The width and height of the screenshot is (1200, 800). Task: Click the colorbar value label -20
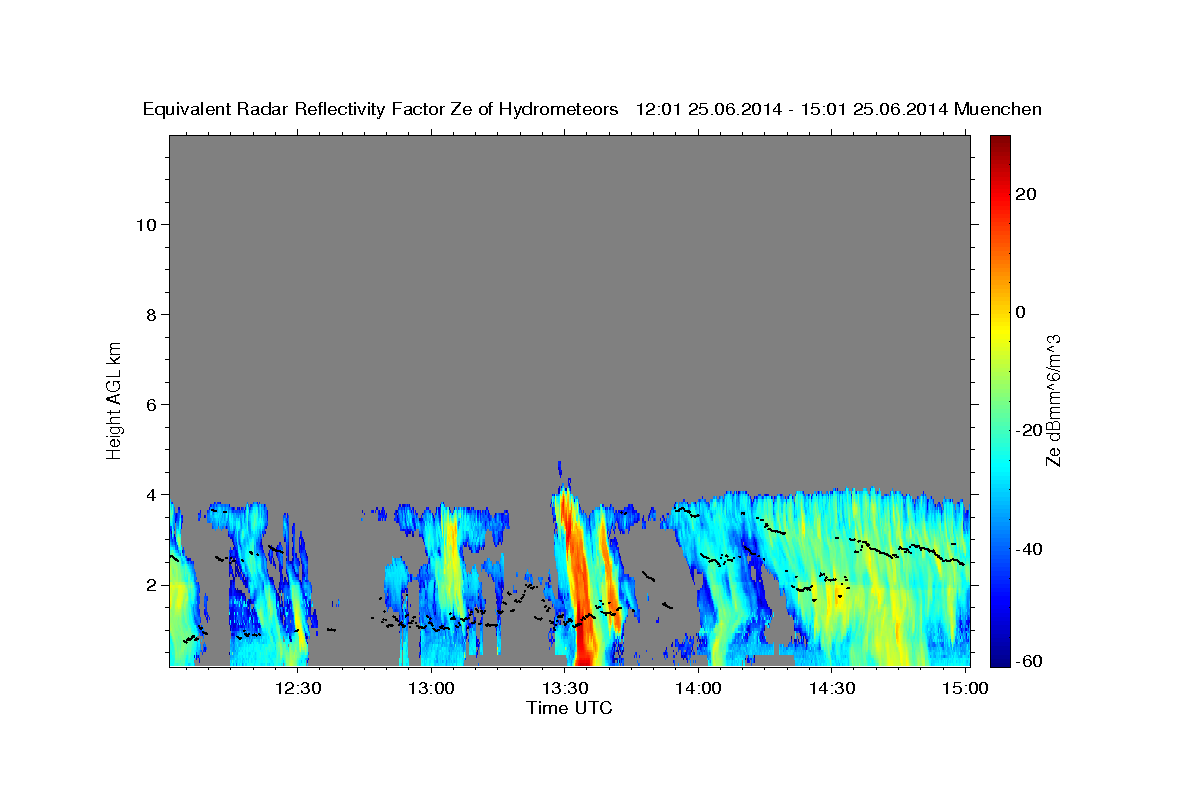pos(1029,430)
